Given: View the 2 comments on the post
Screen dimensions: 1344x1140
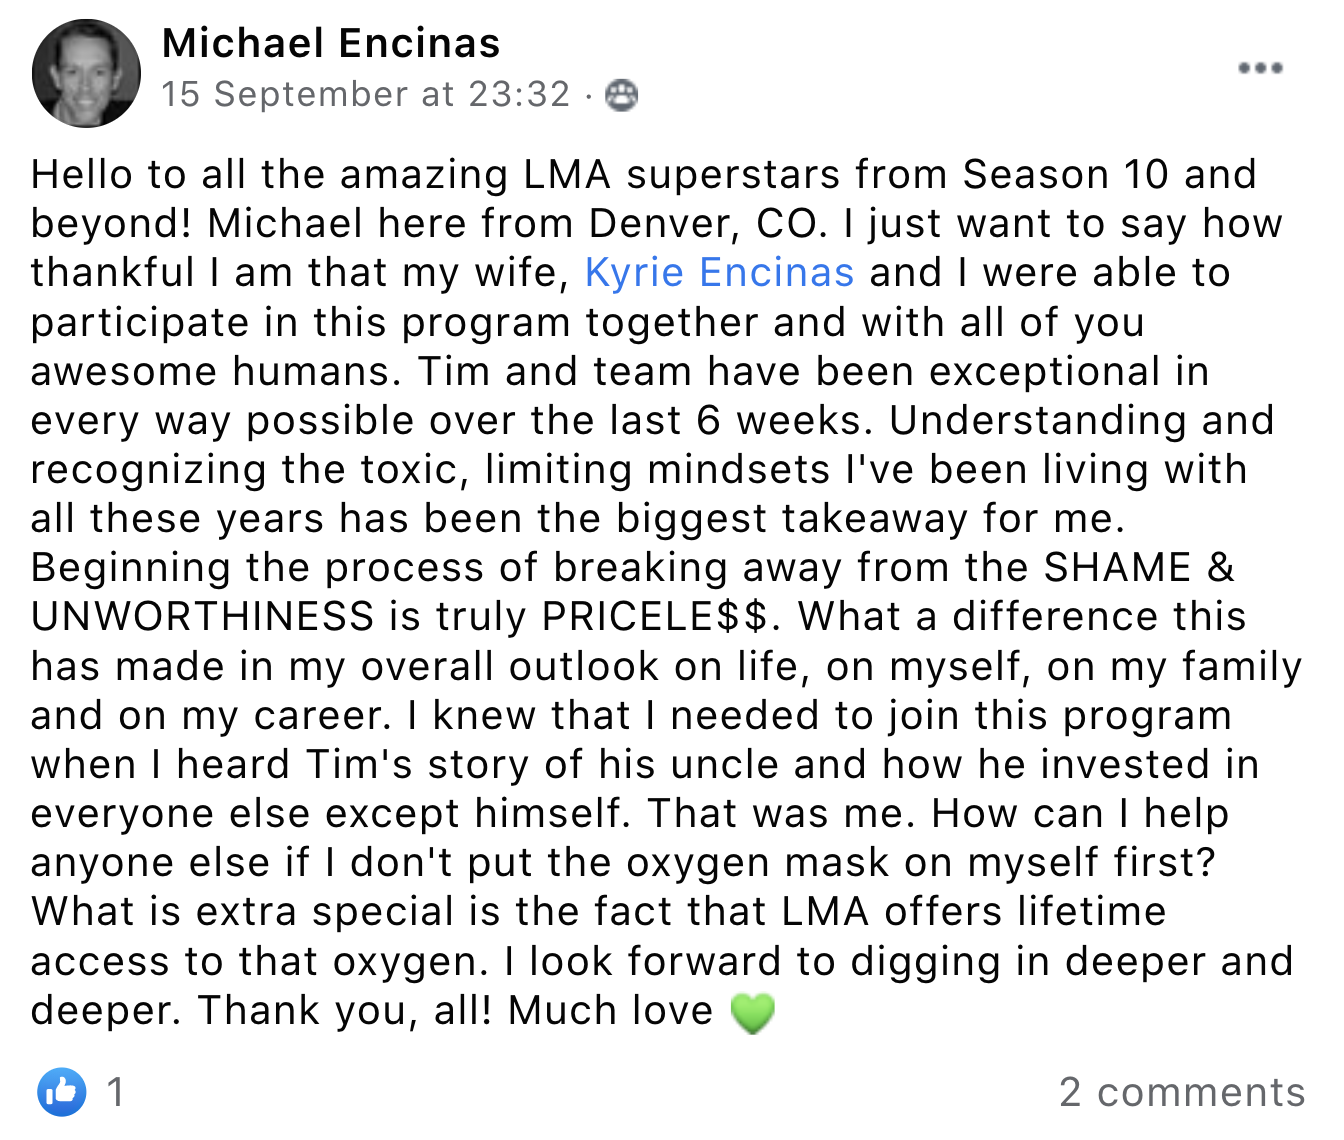Looking at the screenshot, I should (1182, 1091).
